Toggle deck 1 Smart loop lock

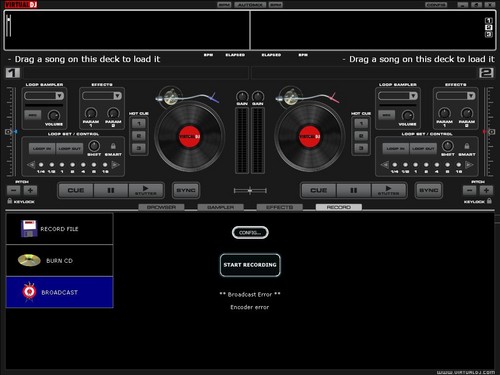click(x=113, y=146)
